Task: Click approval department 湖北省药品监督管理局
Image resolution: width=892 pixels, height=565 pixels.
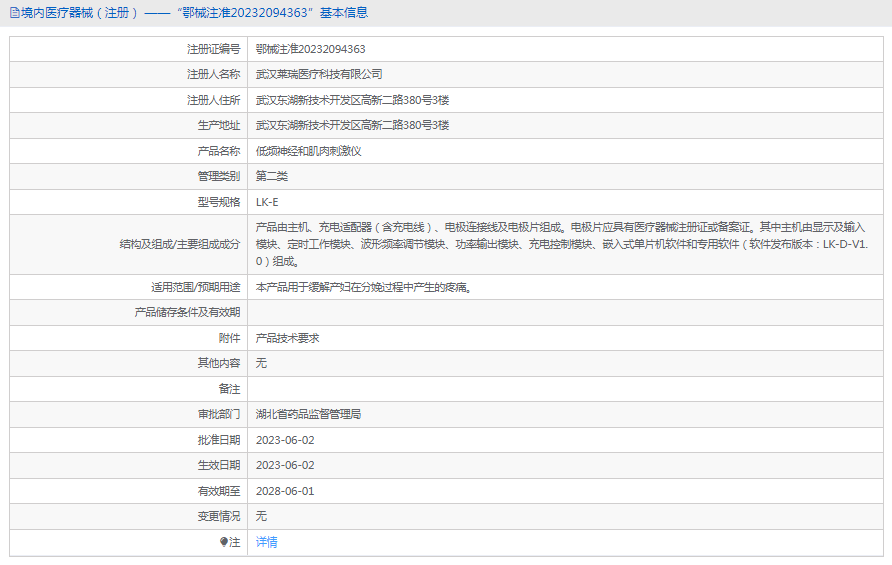Action: coord(308,414)
